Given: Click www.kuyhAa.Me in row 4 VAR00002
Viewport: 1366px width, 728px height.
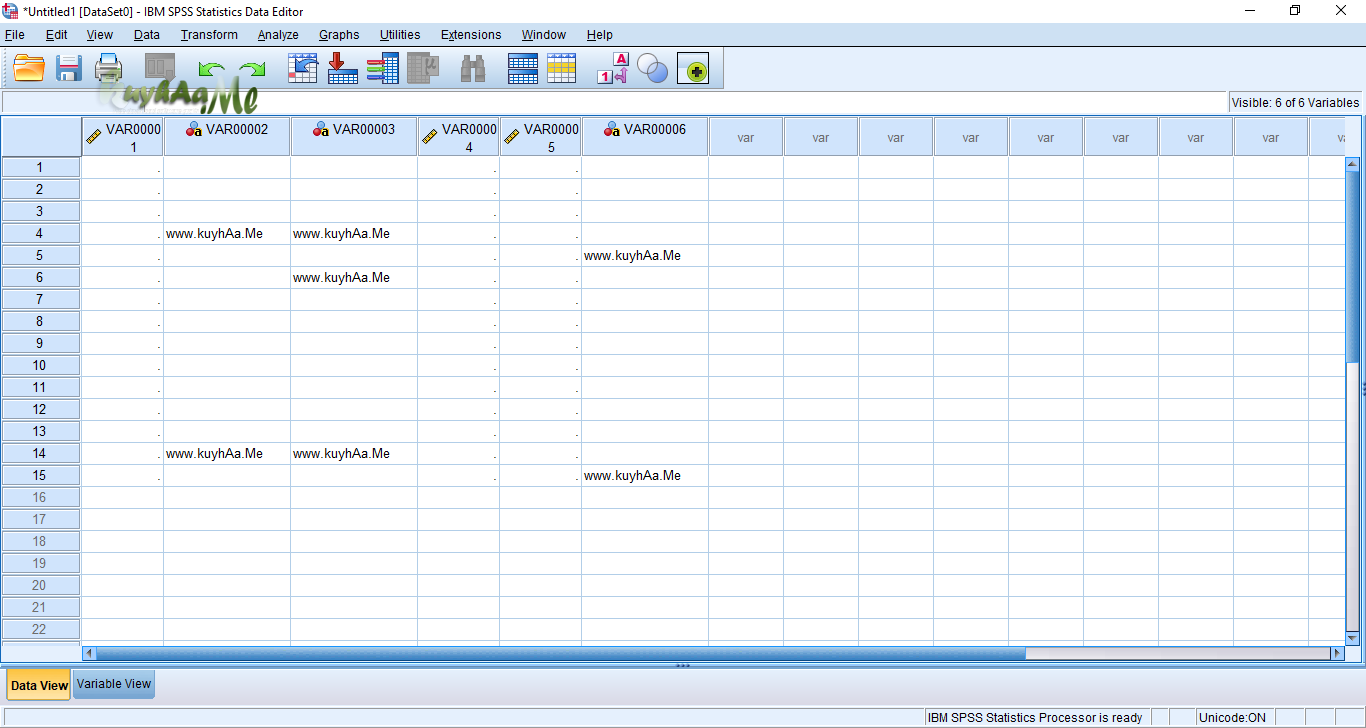Looking at the screenshot, I should pyautogui.click(x=215, y=233).
